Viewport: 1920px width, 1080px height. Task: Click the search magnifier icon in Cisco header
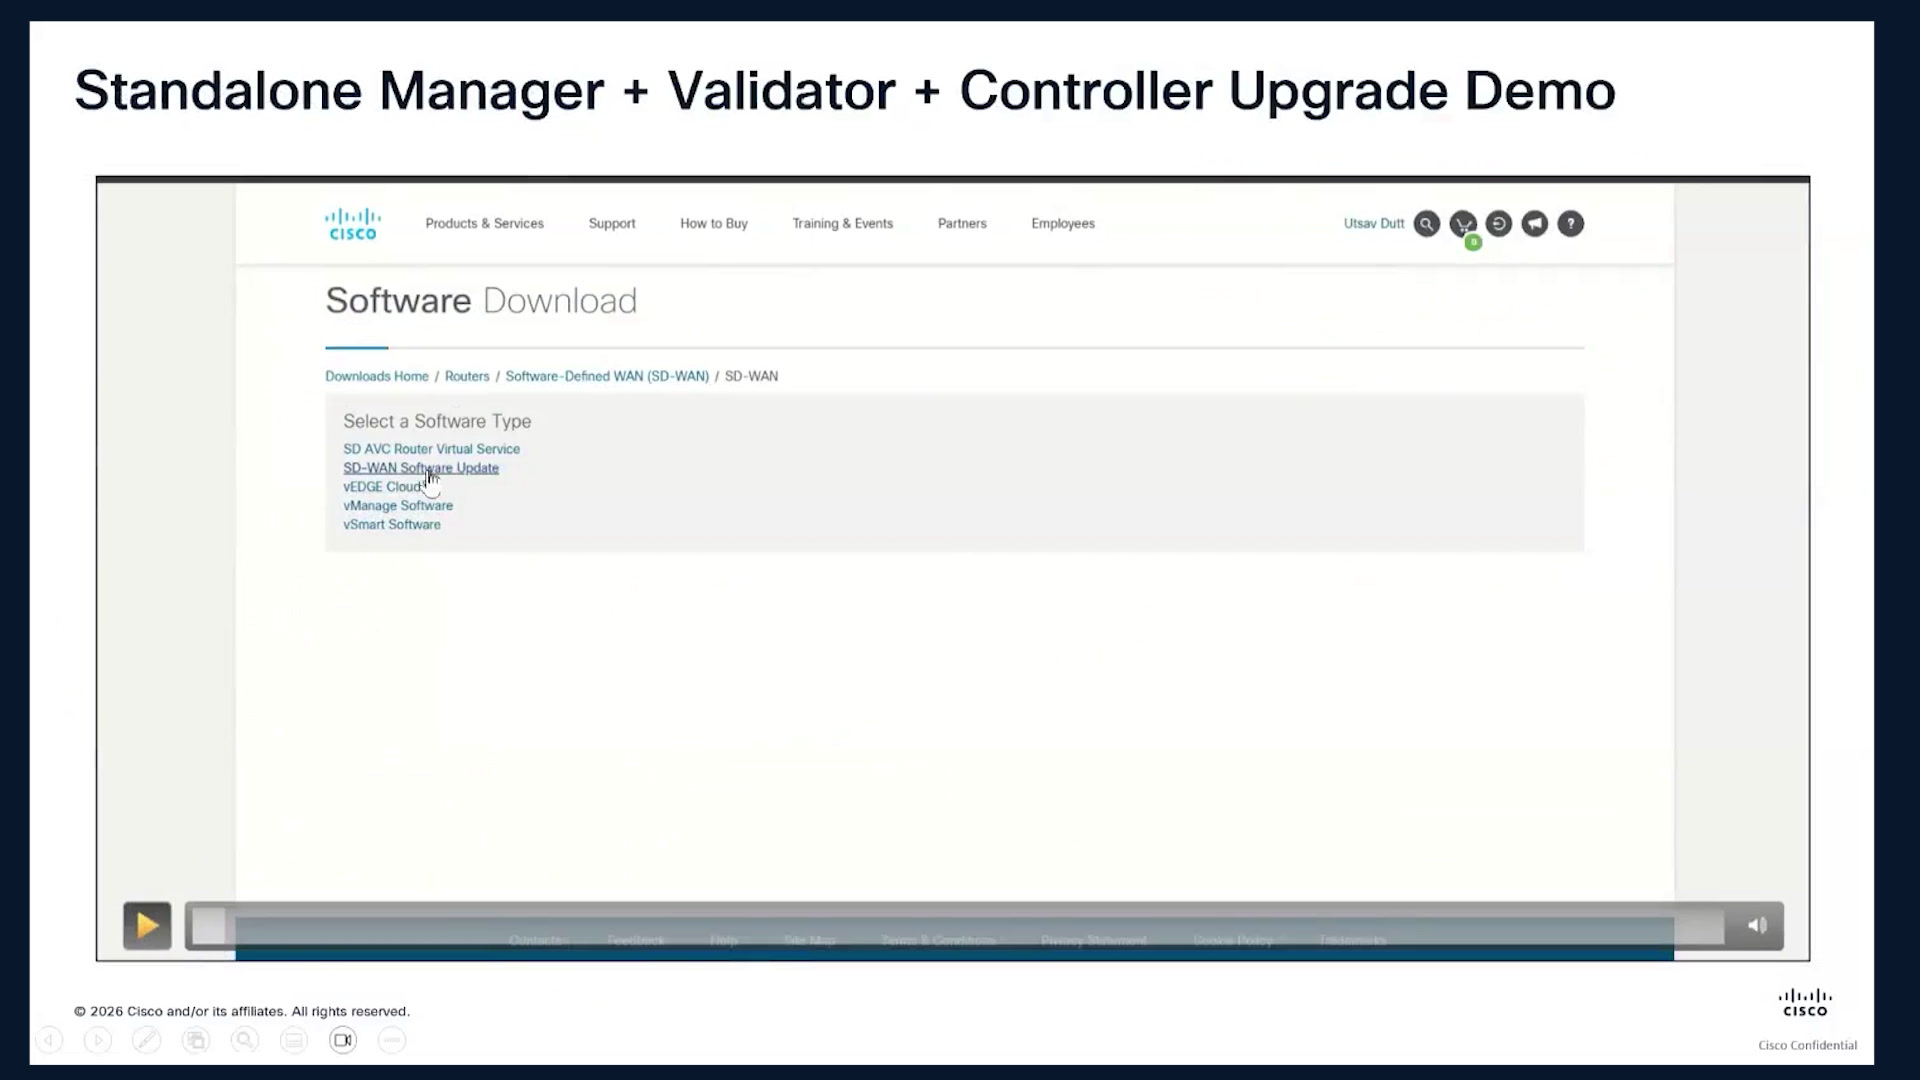[x=1427, y=224]
